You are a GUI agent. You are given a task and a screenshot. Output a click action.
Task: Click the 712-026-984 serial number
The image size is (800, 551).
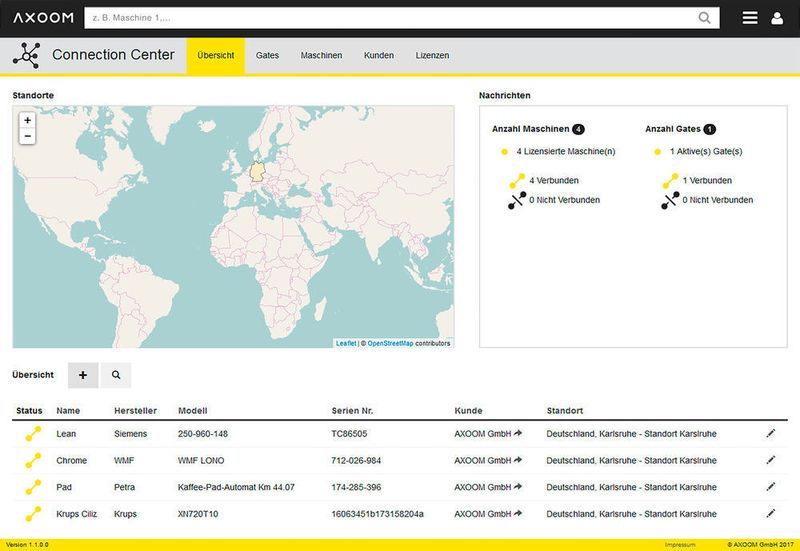click(x=356, y=460)
